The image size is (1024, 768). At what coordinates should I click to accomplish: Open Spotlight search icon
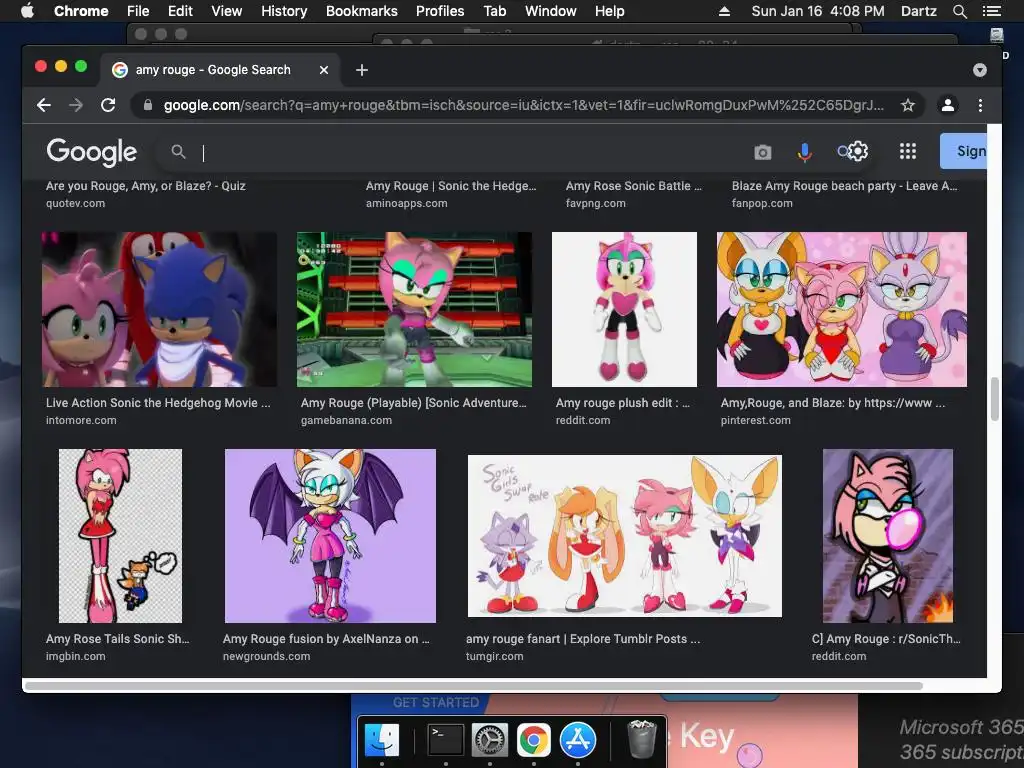point(959,11)
